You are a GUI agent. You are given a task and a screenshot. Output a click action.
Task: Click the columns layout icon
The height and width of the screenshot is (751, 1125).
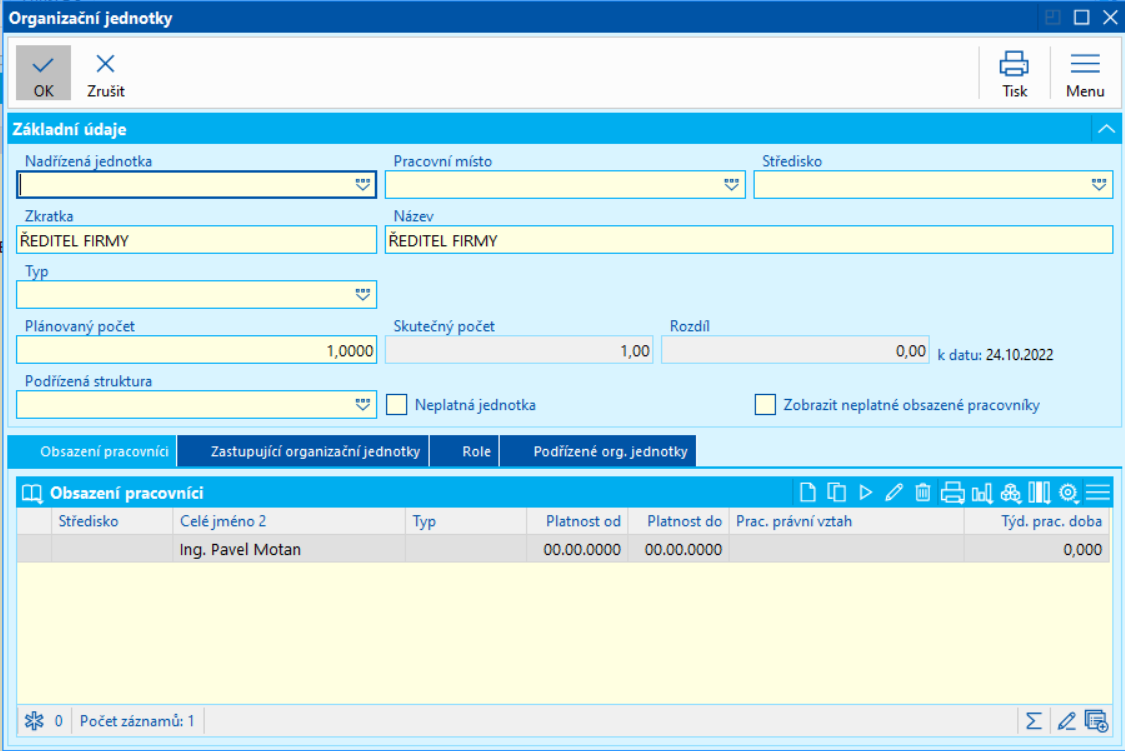pyautogui.click(x=1039, y=492)
